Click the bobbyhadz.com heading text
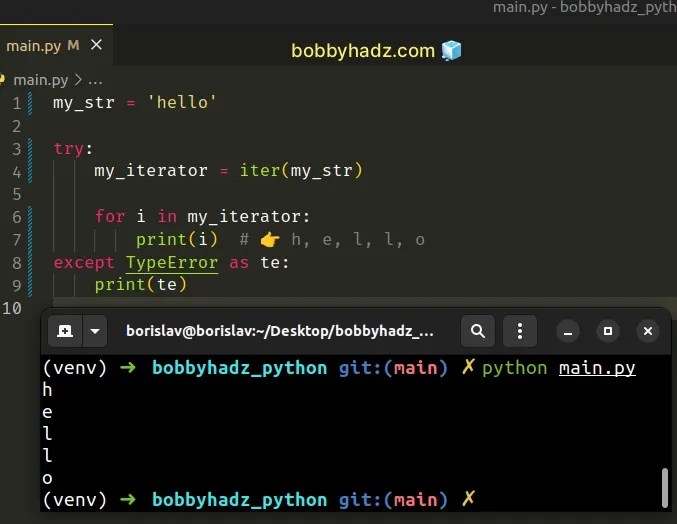This screenshot has height=524, width=677. [363, 51]
